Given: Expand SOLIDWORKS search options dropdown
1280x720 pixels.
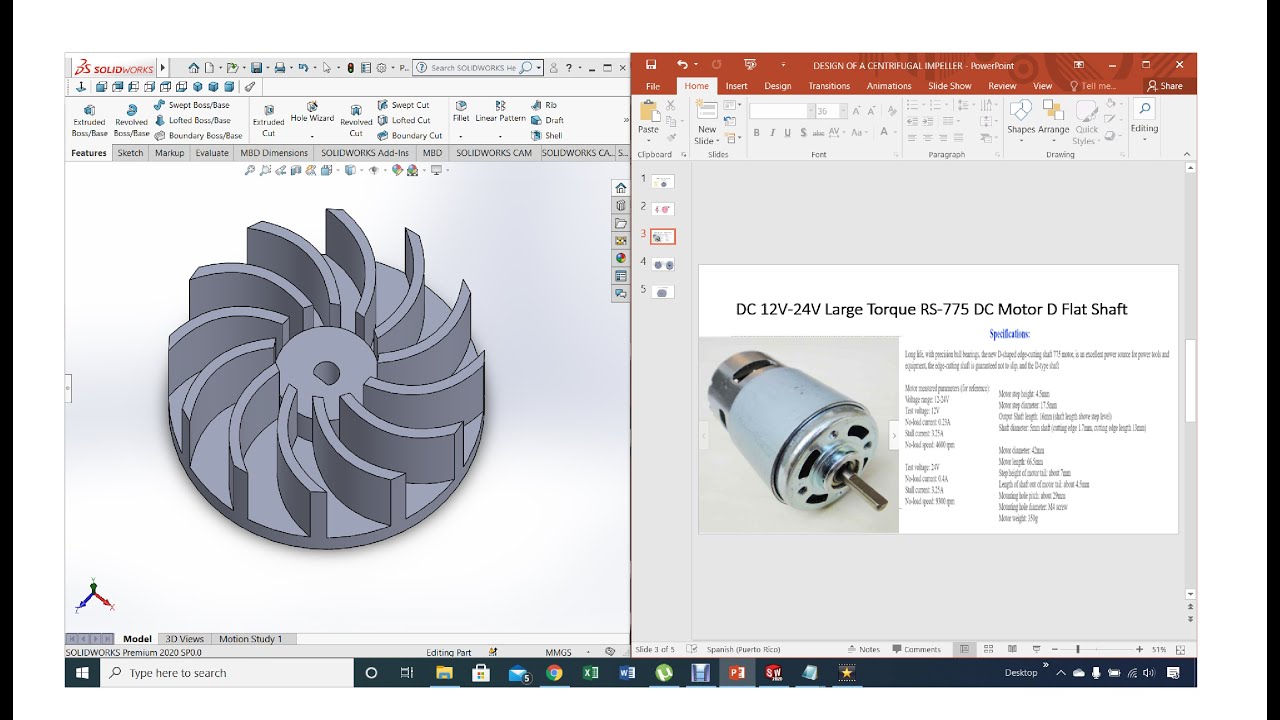Looking at the screenshot, I should [540, 68].
